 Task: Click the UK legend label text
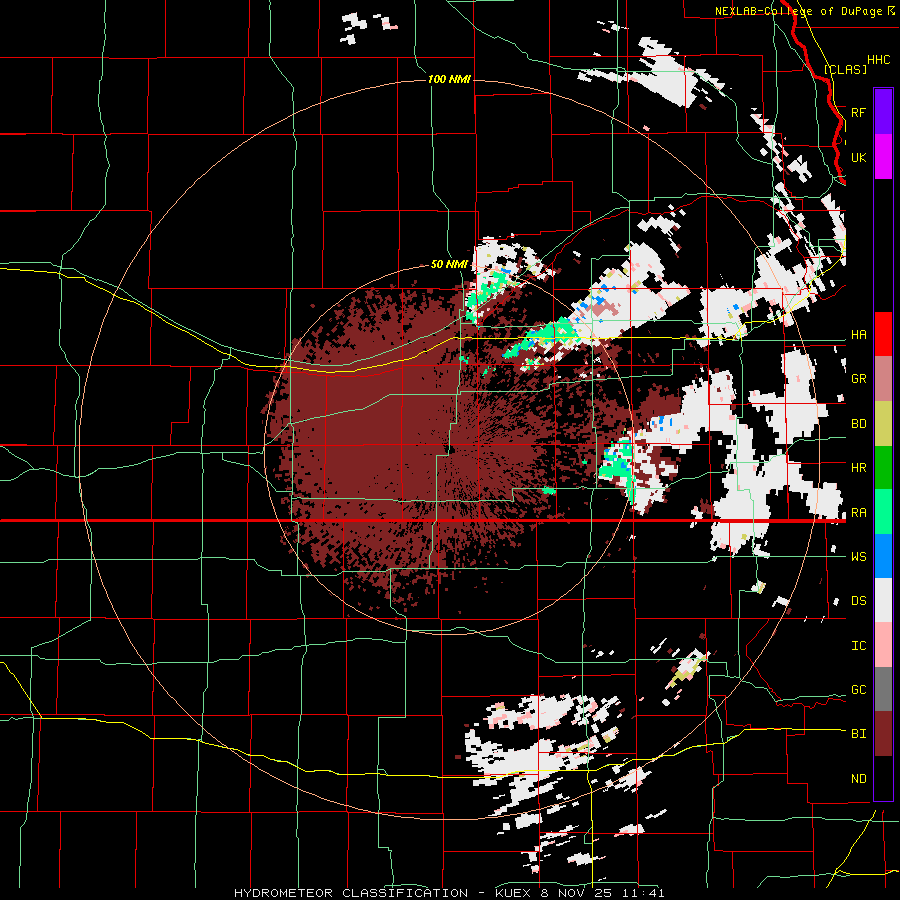click(x=858, y=157)
